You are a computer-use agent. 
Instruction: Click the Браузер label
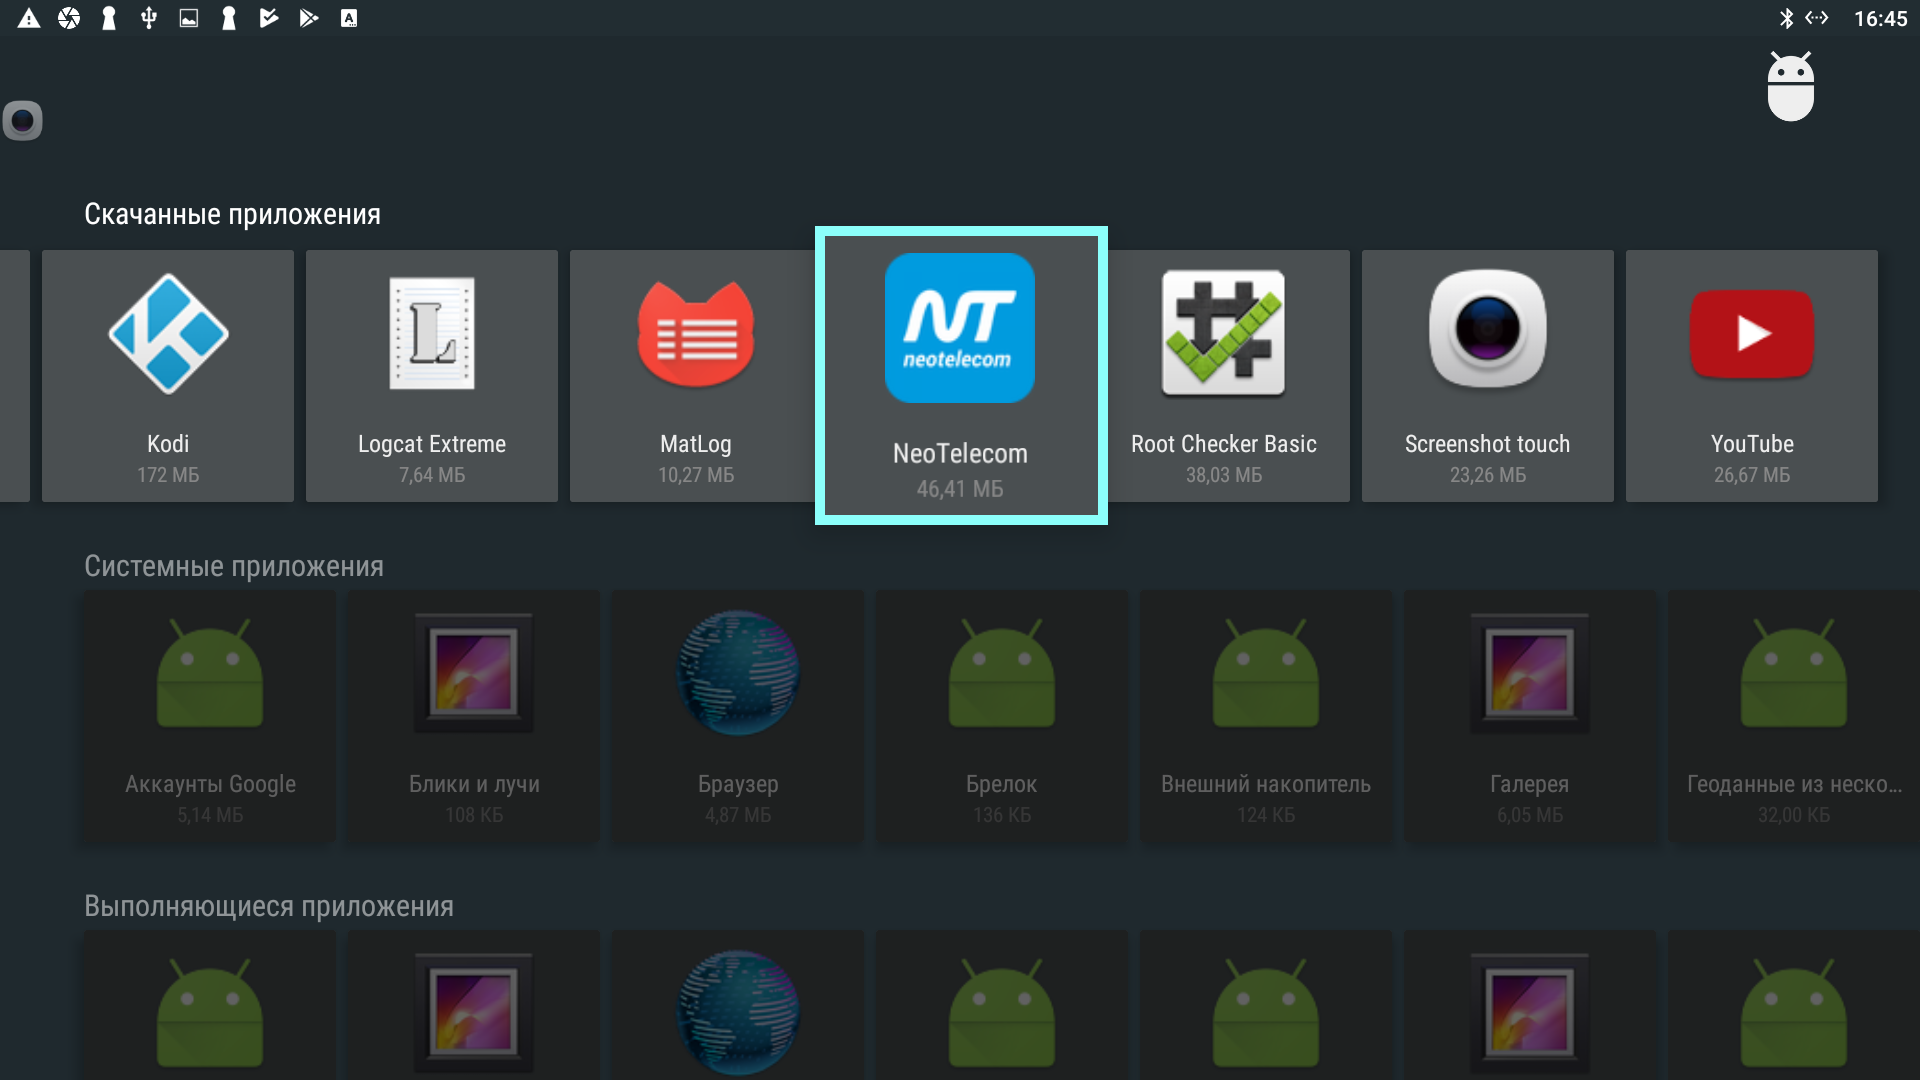pos(738,784)
